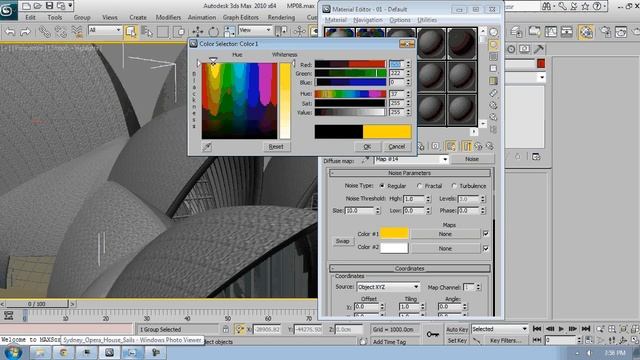Select the Turbulence noise type
This screenshot has width=640, height=360.
pyautogui.click(x=454, y=186)
